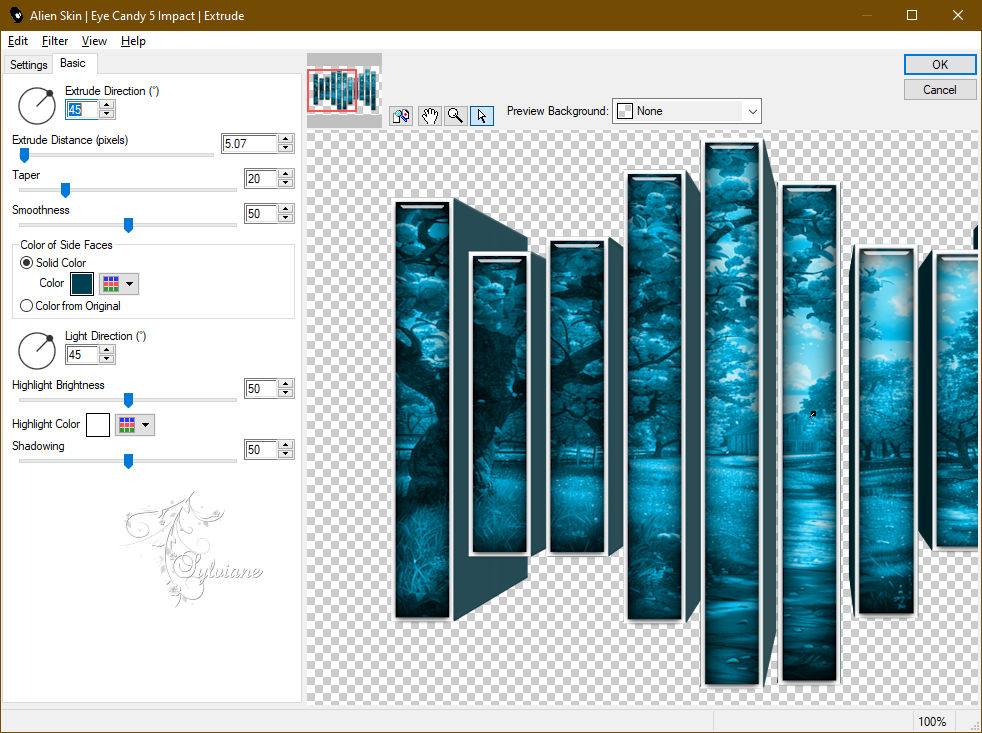Open the Filter menu
The image size is (982, 733).
pos(54,41)
